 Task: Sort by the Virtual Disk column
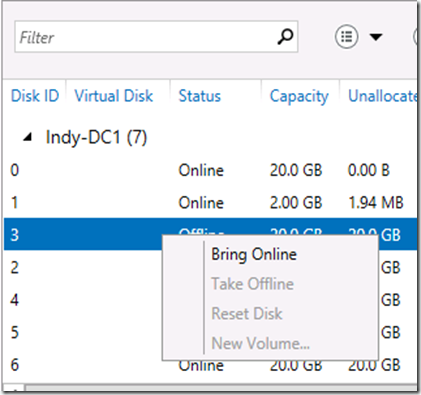pos(114,96)
